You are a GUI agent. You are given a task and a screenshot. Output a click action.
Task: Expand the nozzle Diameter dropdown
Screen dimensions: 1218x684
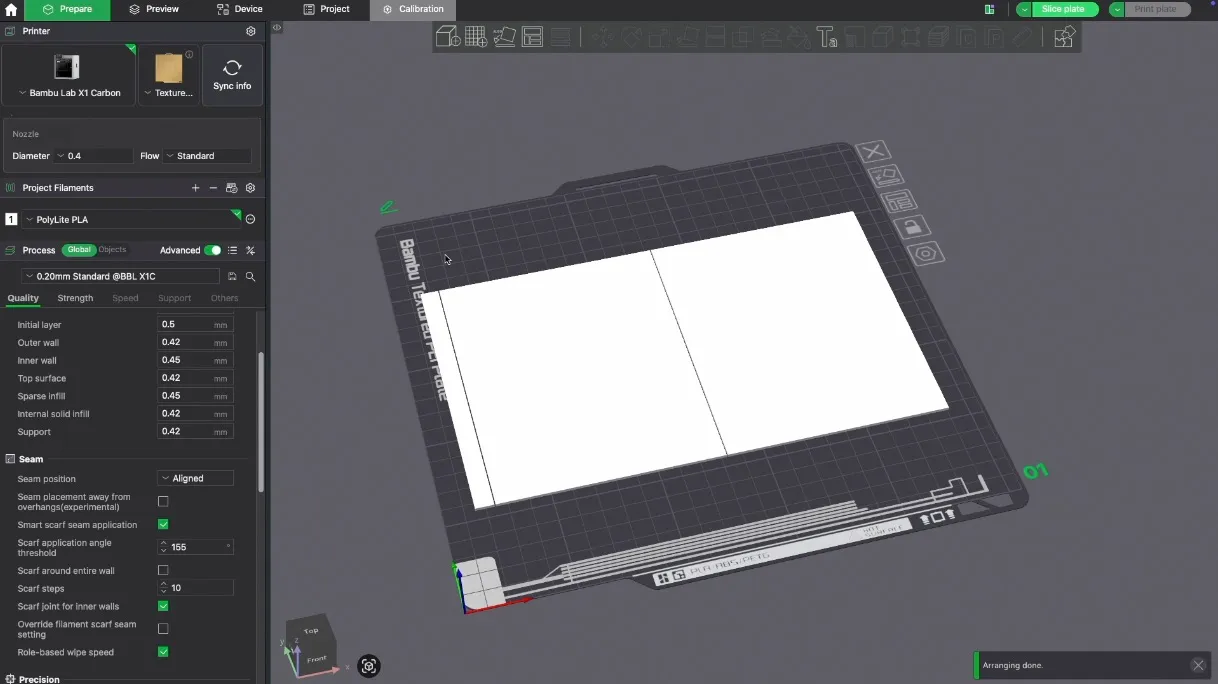click(94, 156)
